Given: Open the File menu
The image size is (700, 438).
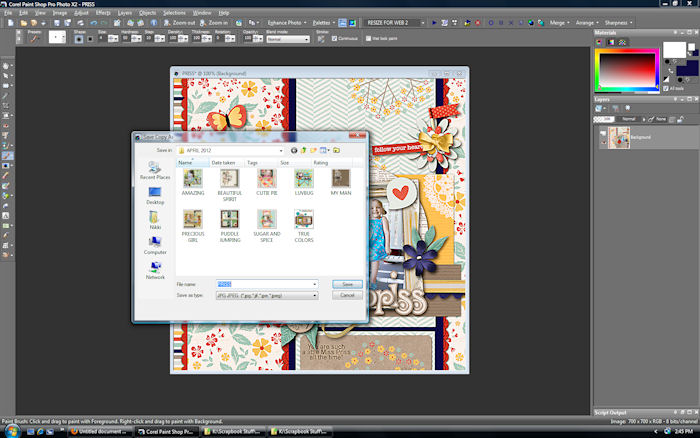Looking at the screenshot, I should [x=8, y=13].
